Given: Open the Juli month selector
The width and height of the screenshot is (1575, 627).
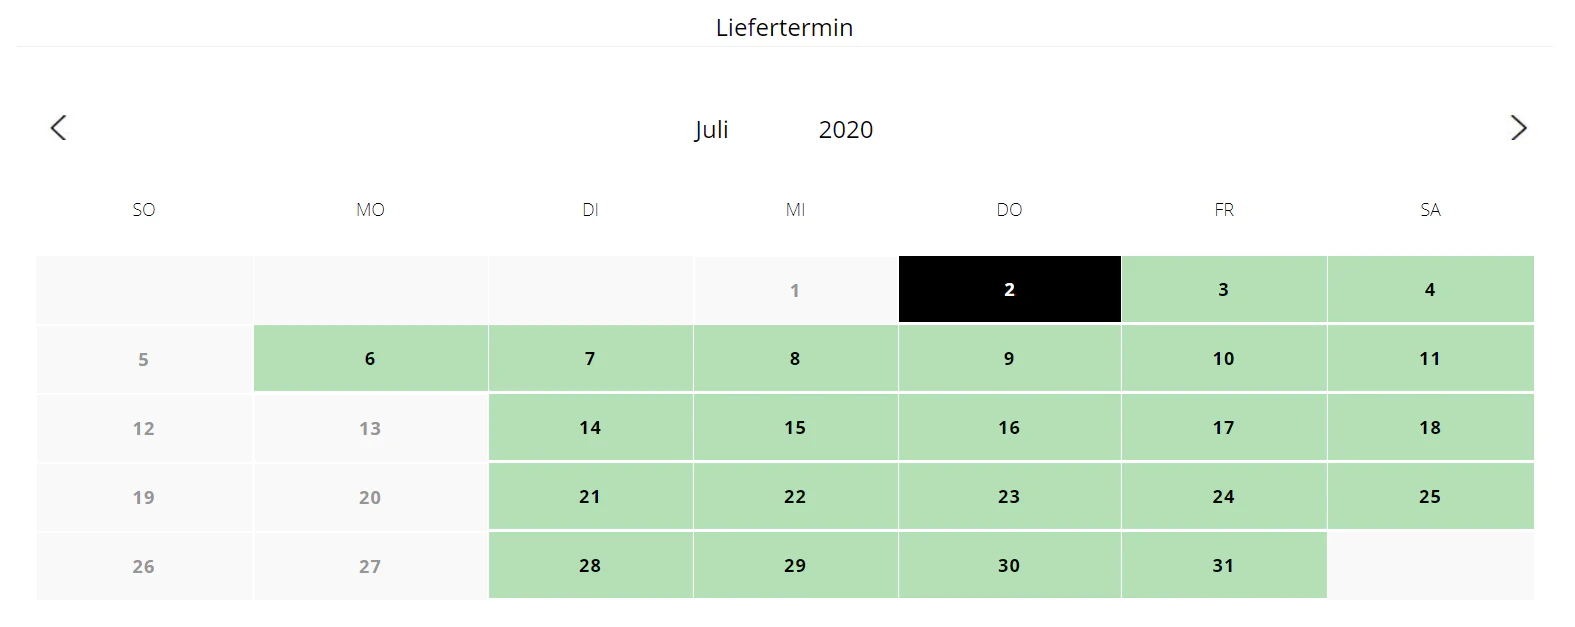Looking at the screenshot, I should click(x=712, y=130).
